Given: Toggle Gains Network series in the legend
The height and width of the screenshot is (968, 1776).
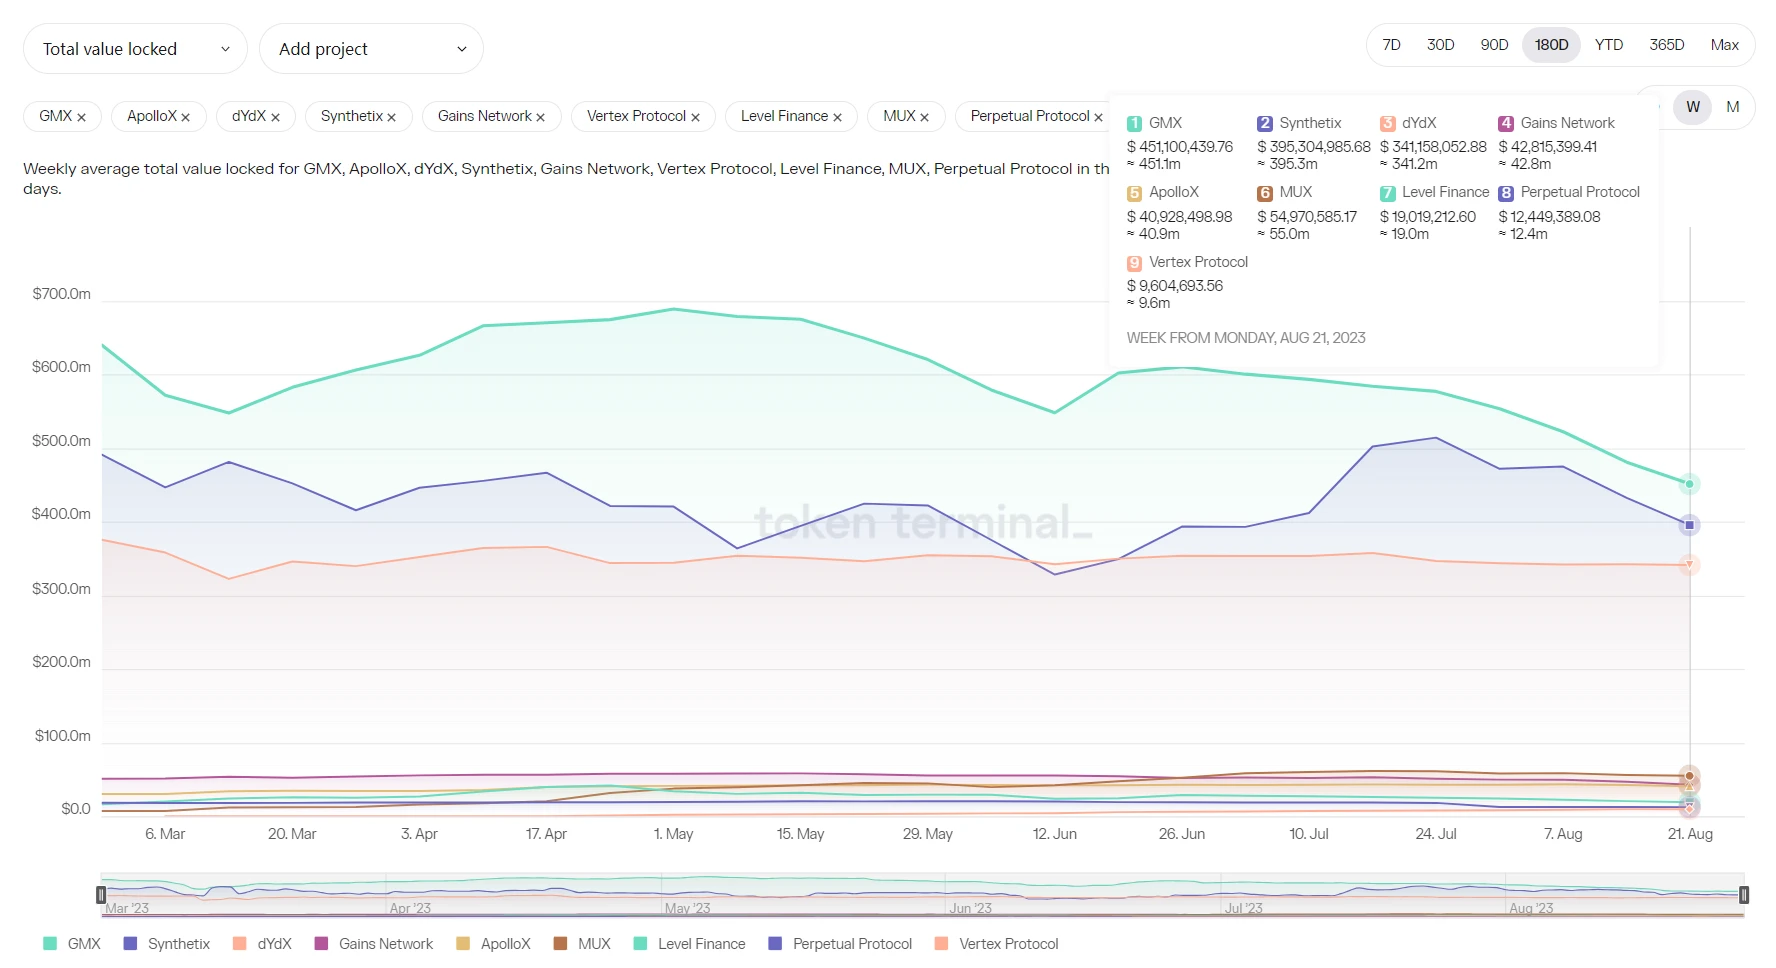Looking at the screenshot, I should tap(374, 944).
